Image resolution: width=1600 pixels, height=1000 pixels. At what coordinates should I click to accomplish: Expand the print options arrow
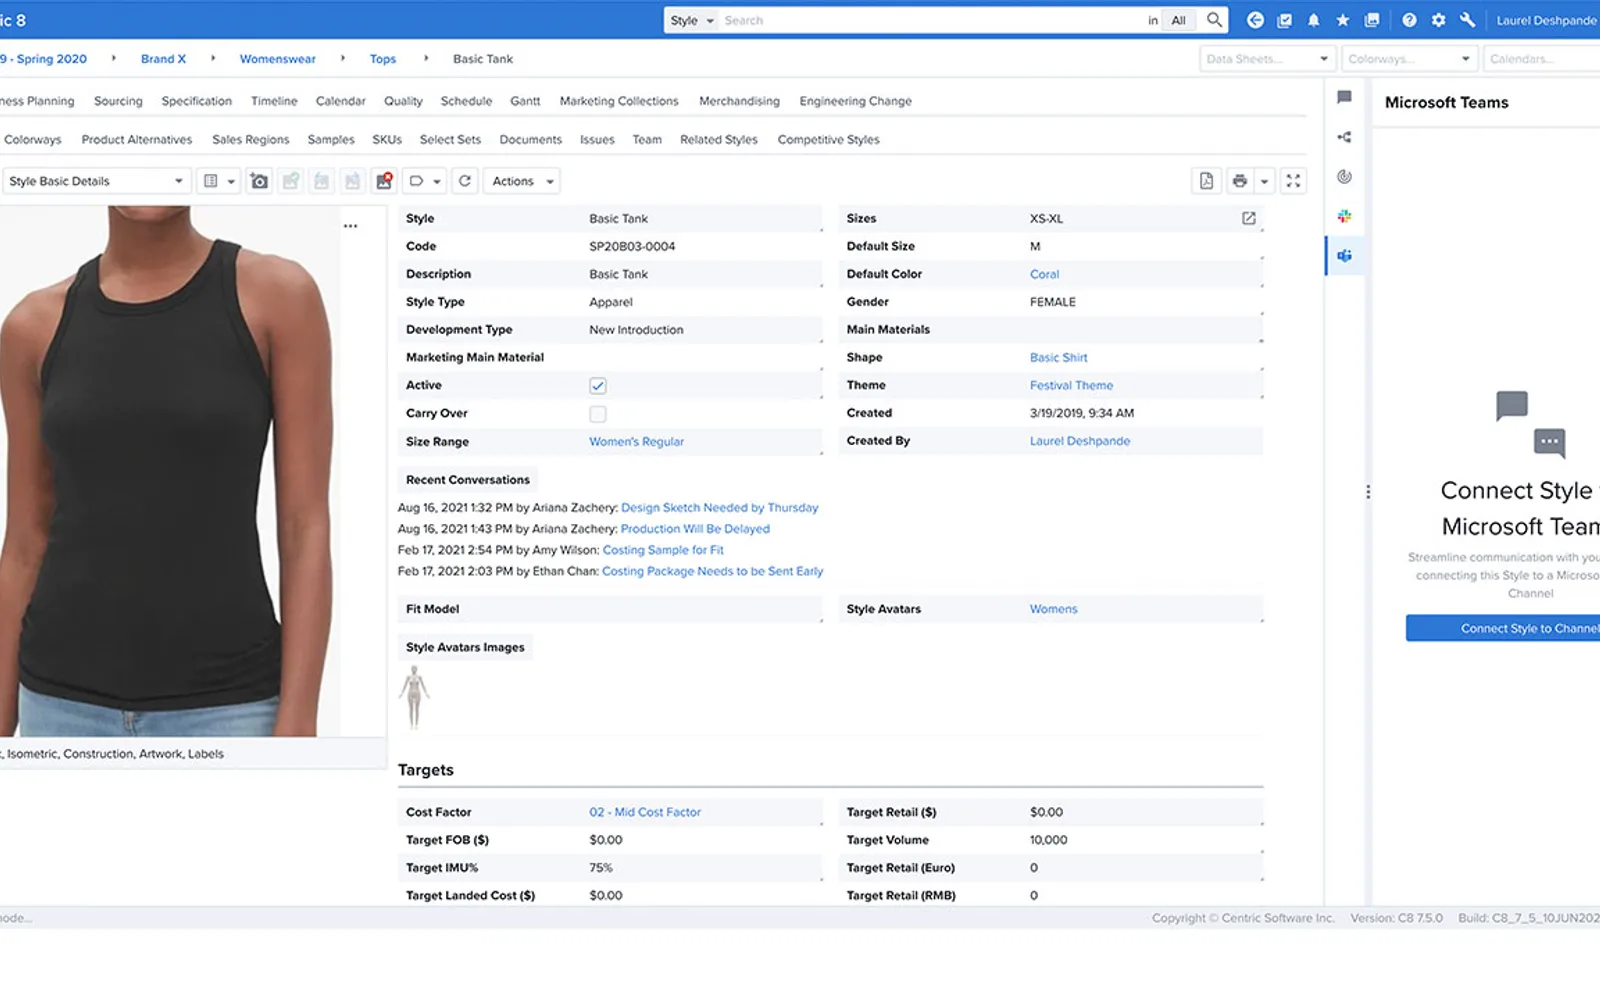pos(1264,181)
